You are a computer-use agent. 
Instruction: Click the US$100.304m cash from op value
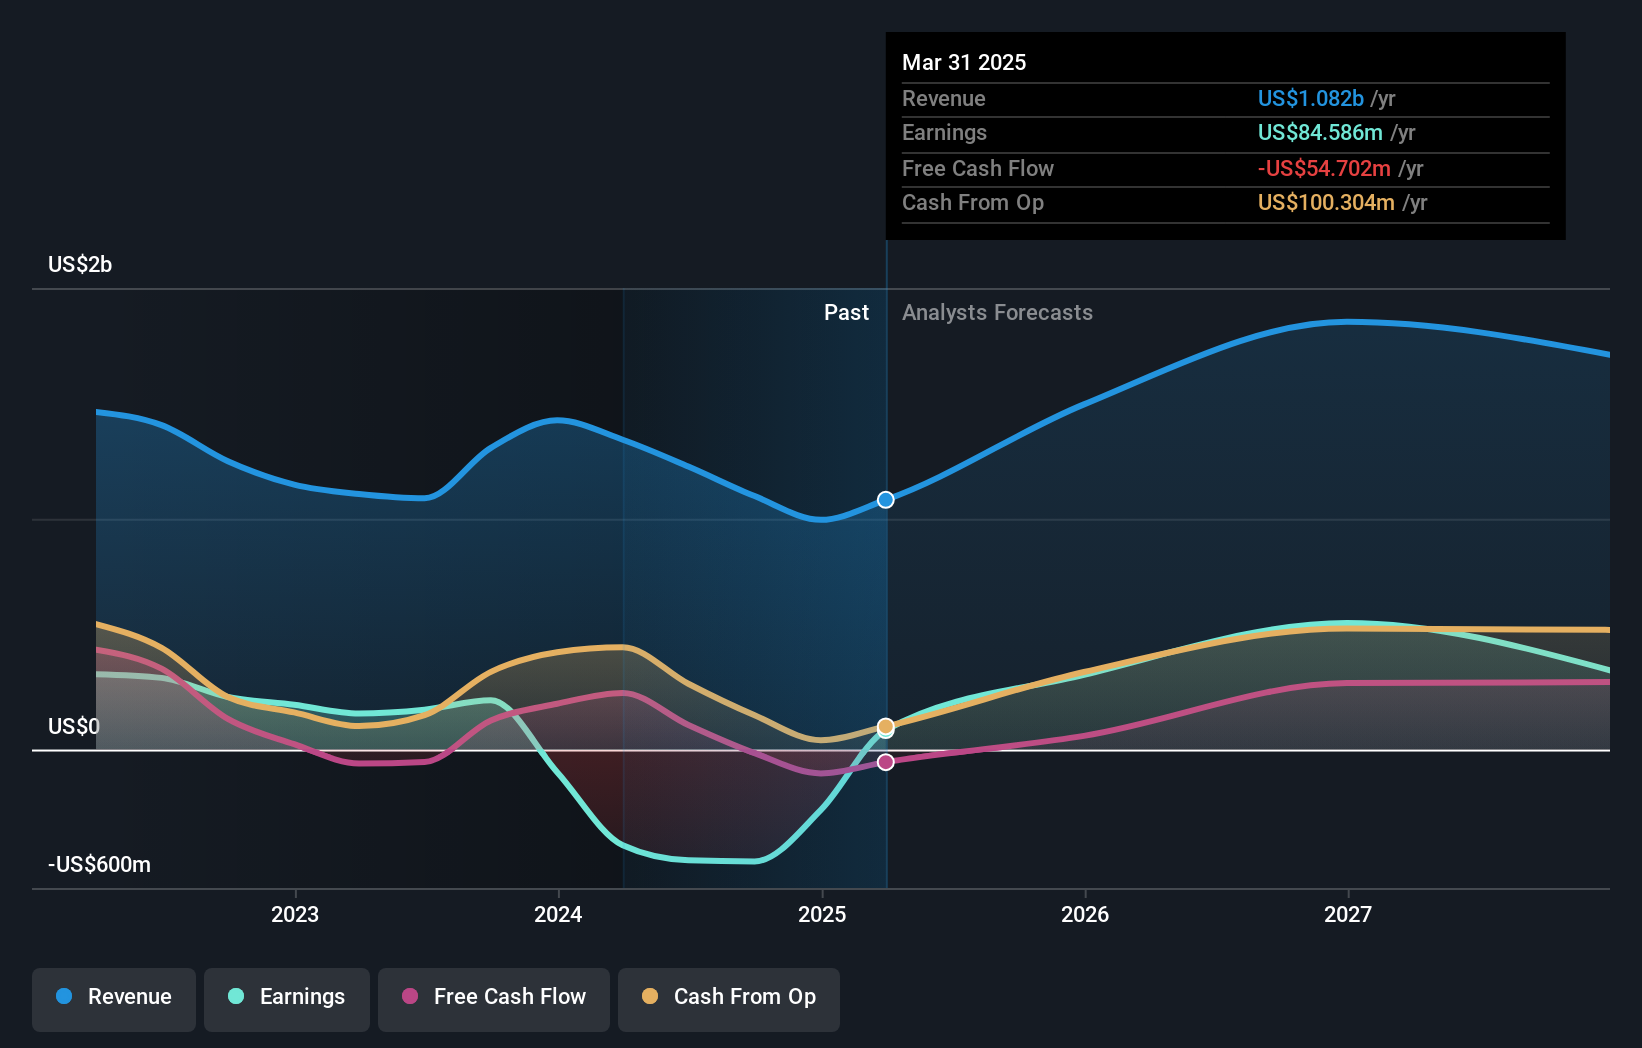[x=1326, y=203]
